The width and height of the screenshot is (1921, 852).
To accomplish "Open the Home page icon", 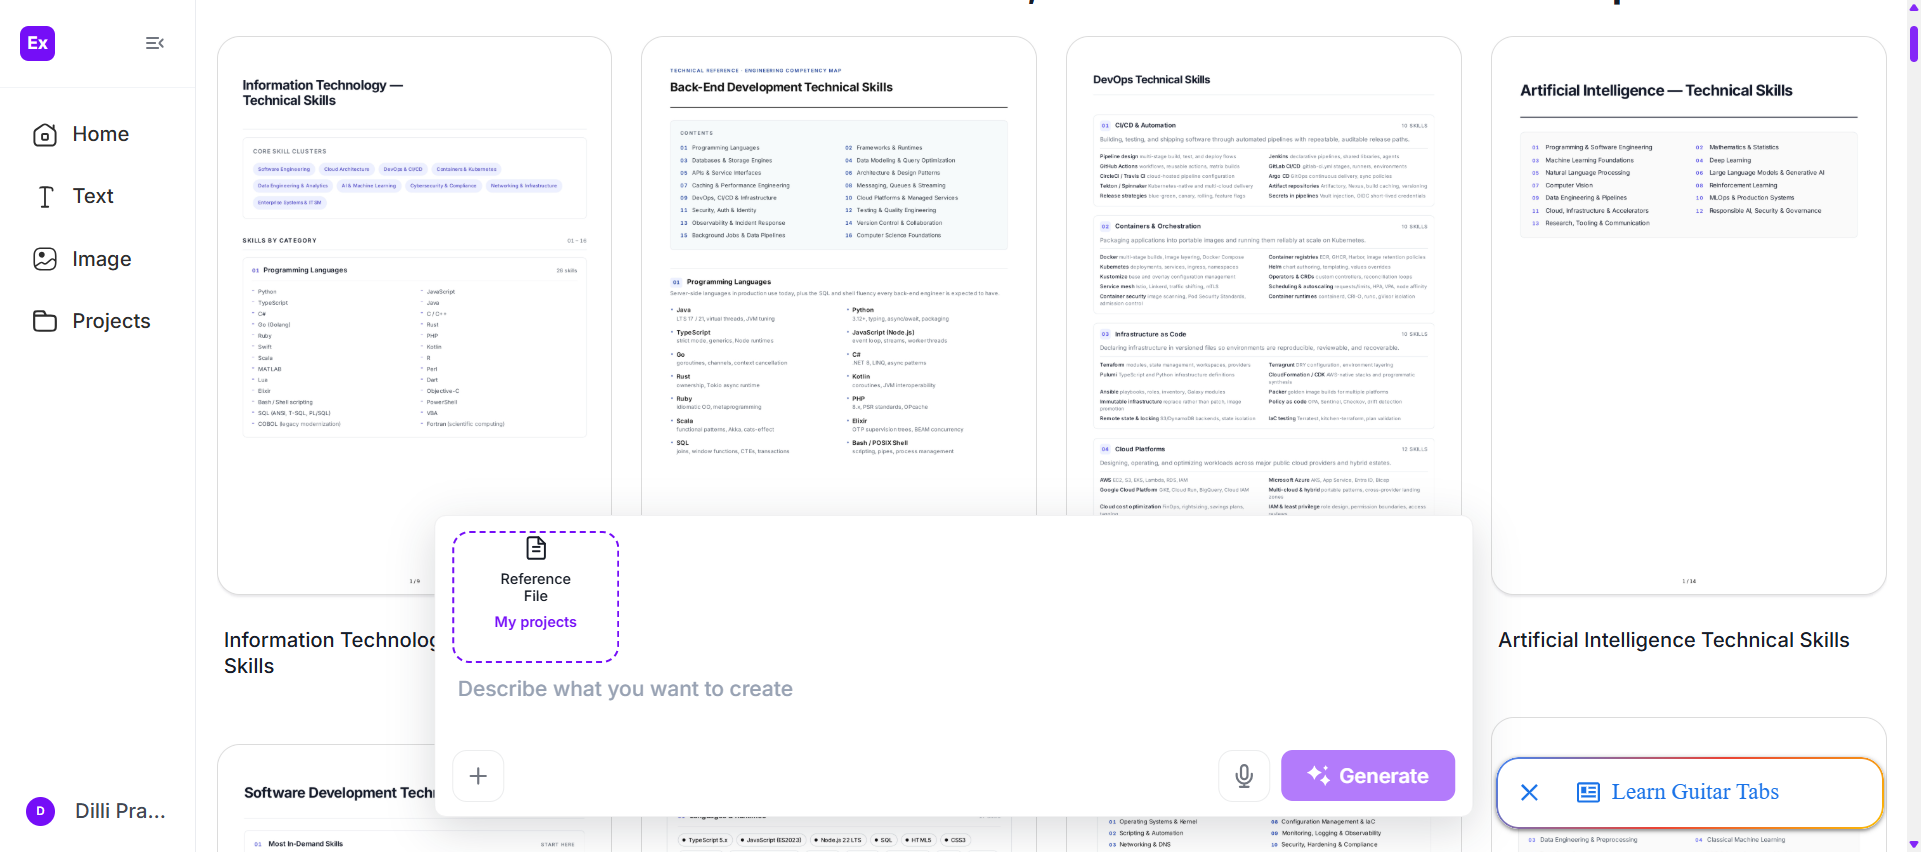I will [x=45, y=135].
